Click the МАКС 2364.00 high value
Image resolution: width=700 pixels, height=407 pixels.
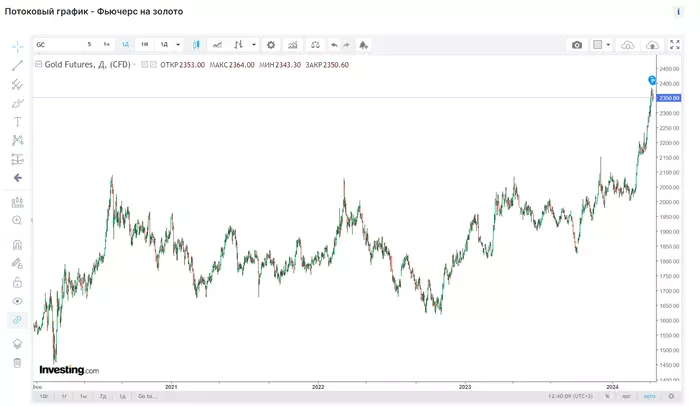[x=232, y=65]
